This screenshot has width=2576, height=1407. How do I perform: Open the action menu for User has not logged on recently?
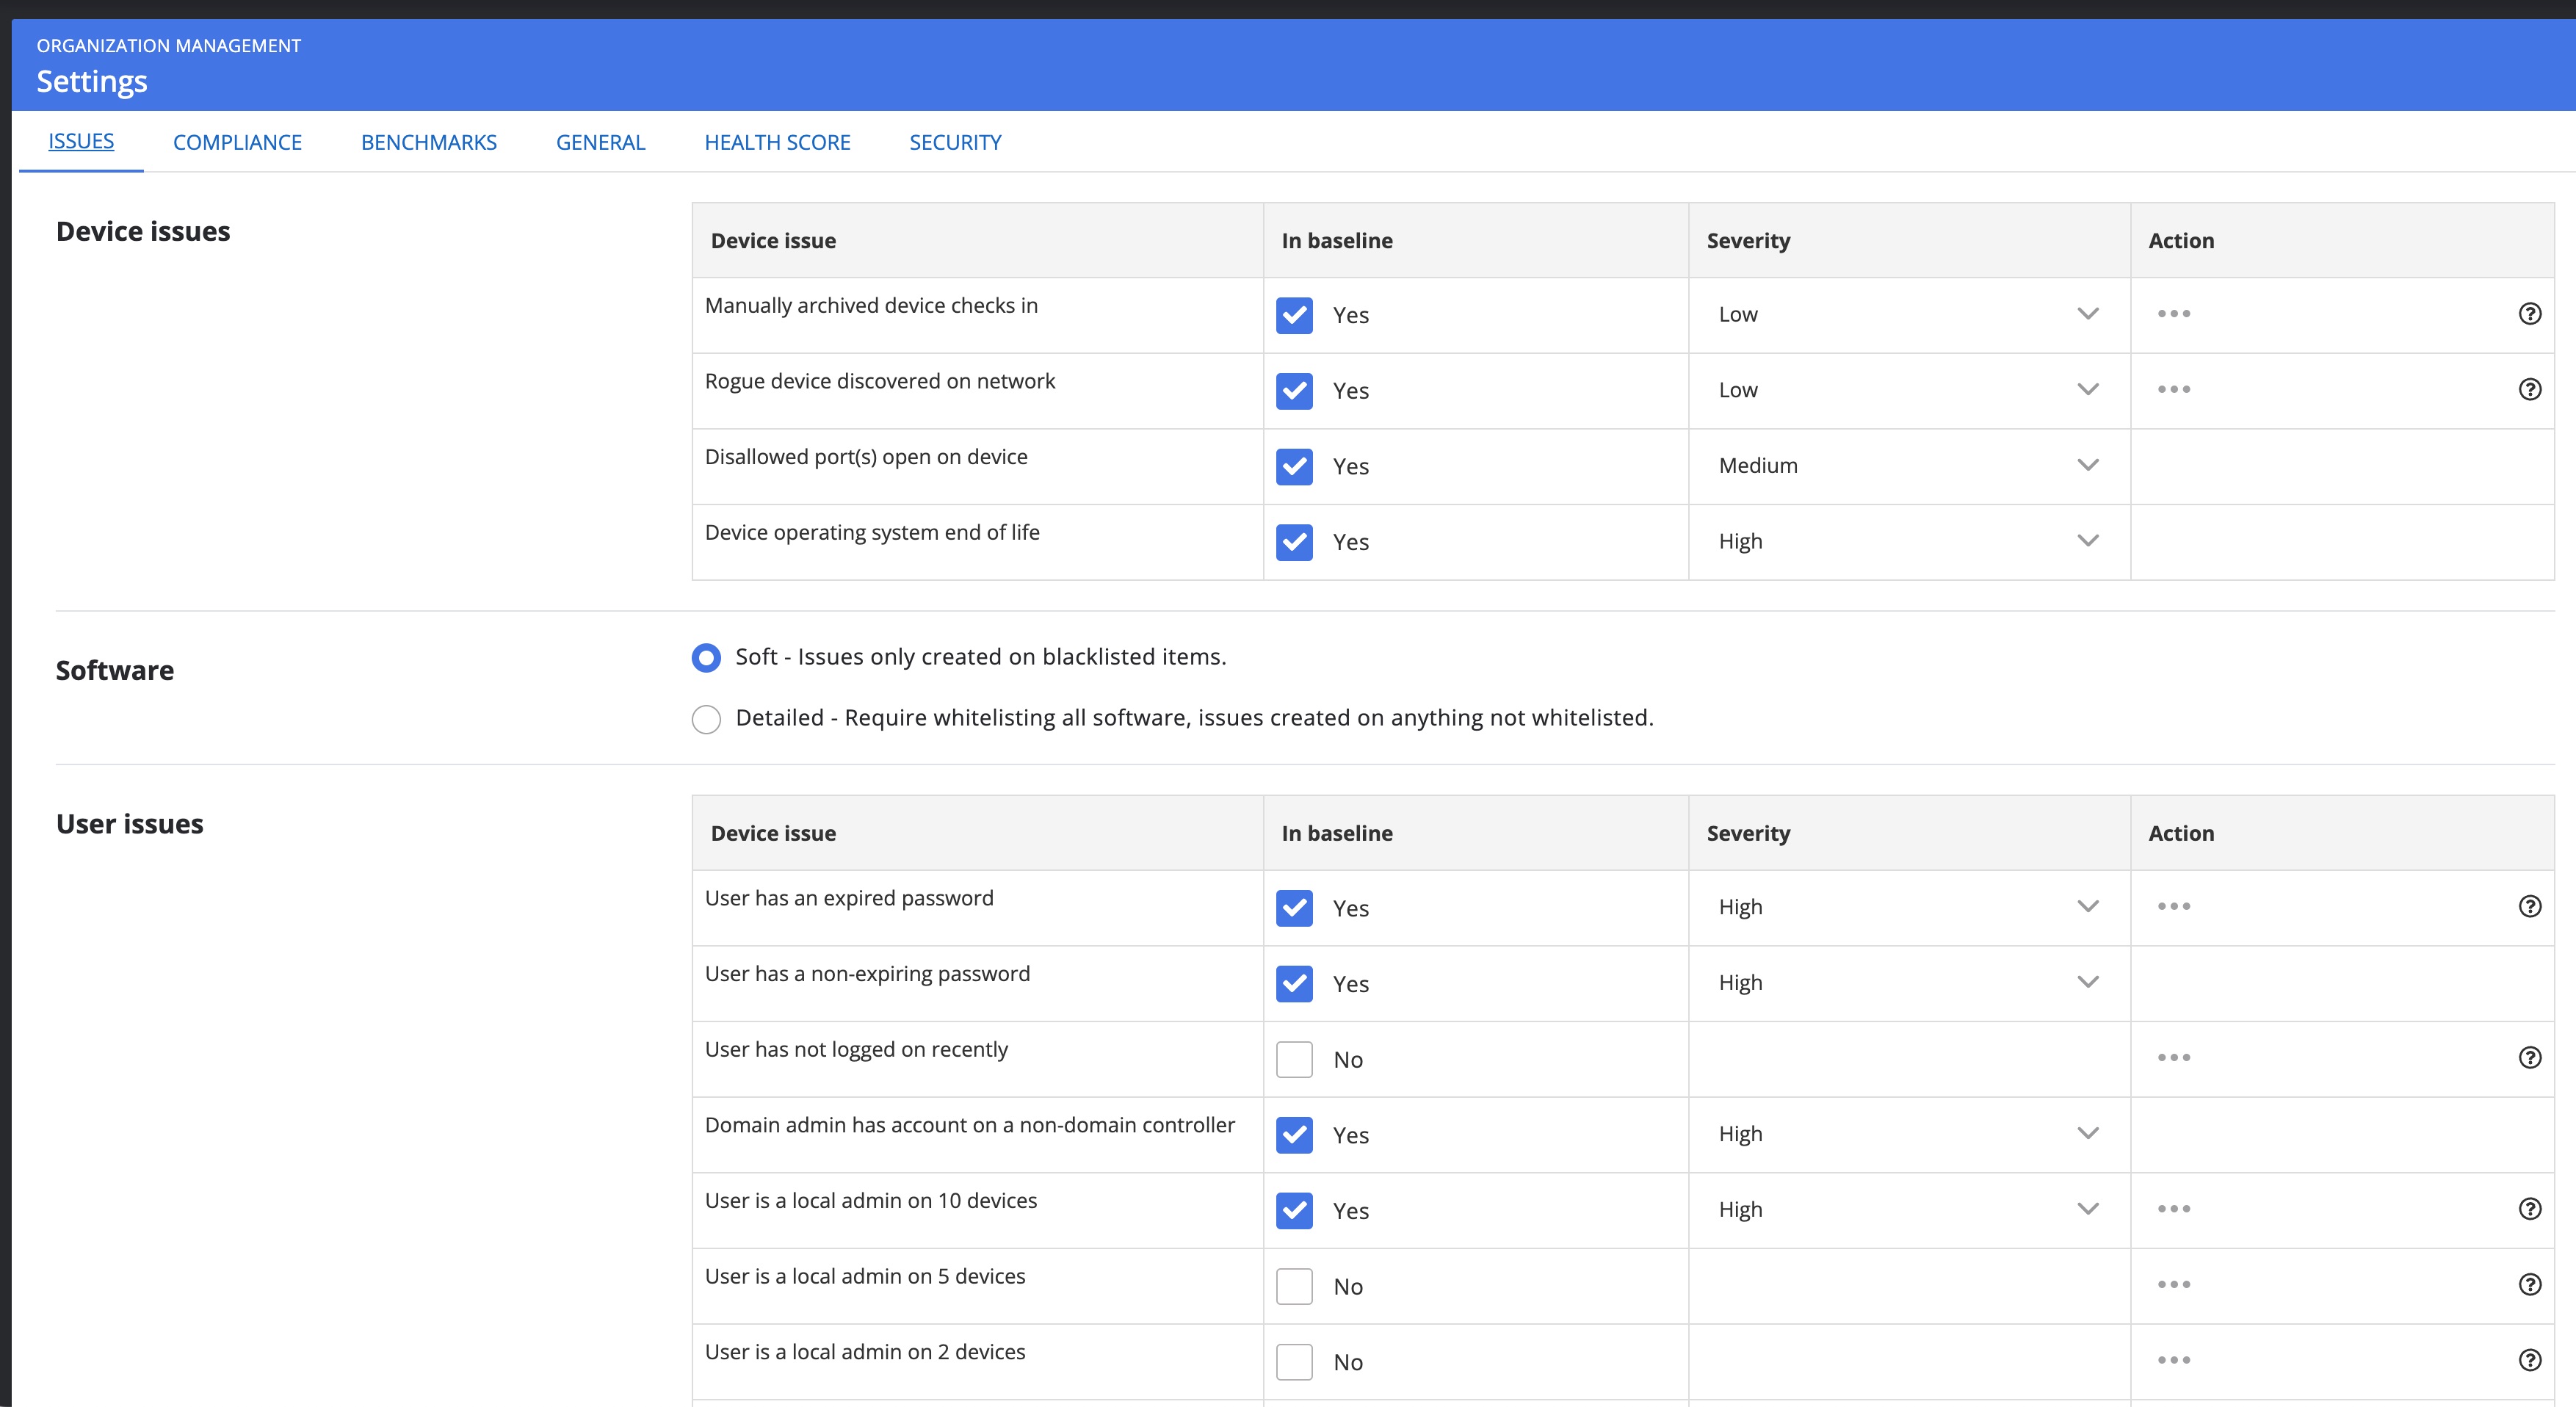click(2174, 1057)
